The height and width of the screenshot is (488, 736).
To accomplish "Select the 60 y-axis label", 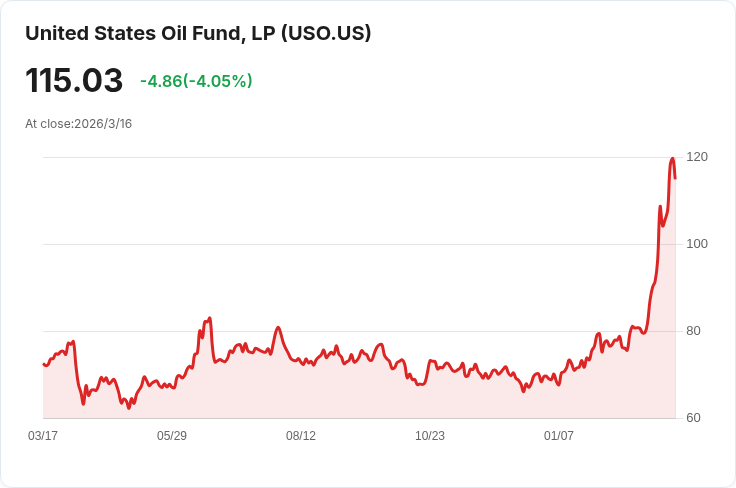I will click(x=693, y=418).
